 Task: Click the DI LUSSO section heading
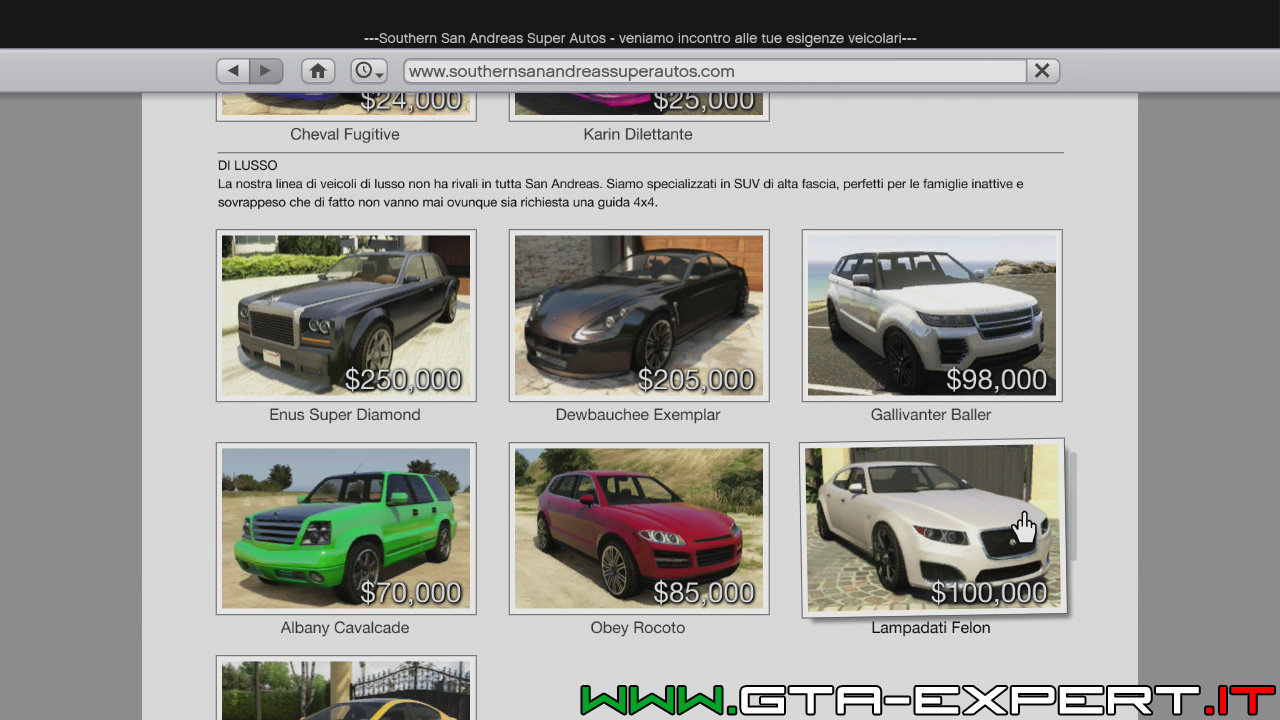tap(248, 165)
